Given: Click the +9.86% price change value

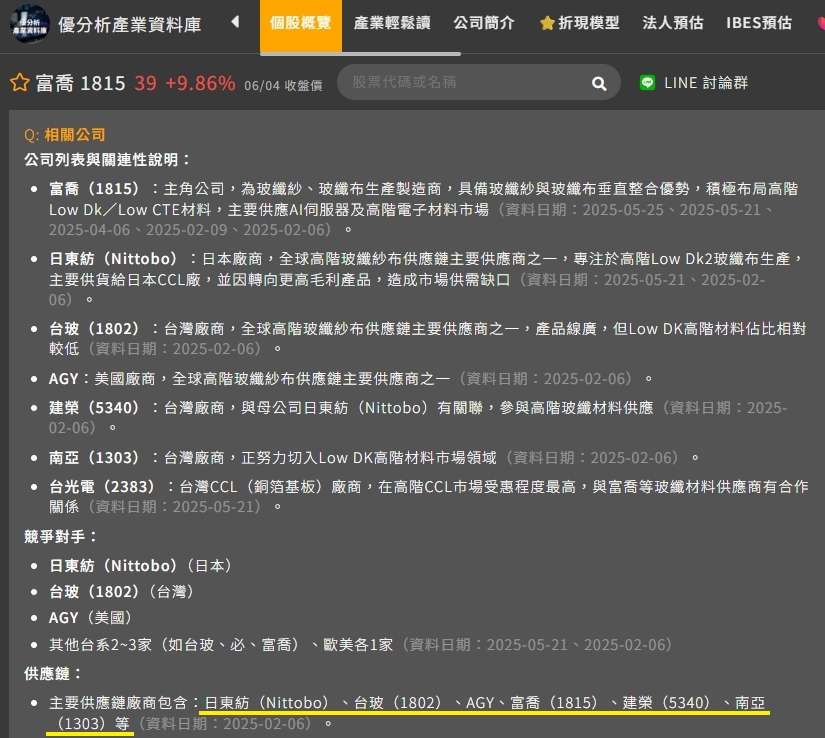Looking at the screenshot, I should (200, 83).
